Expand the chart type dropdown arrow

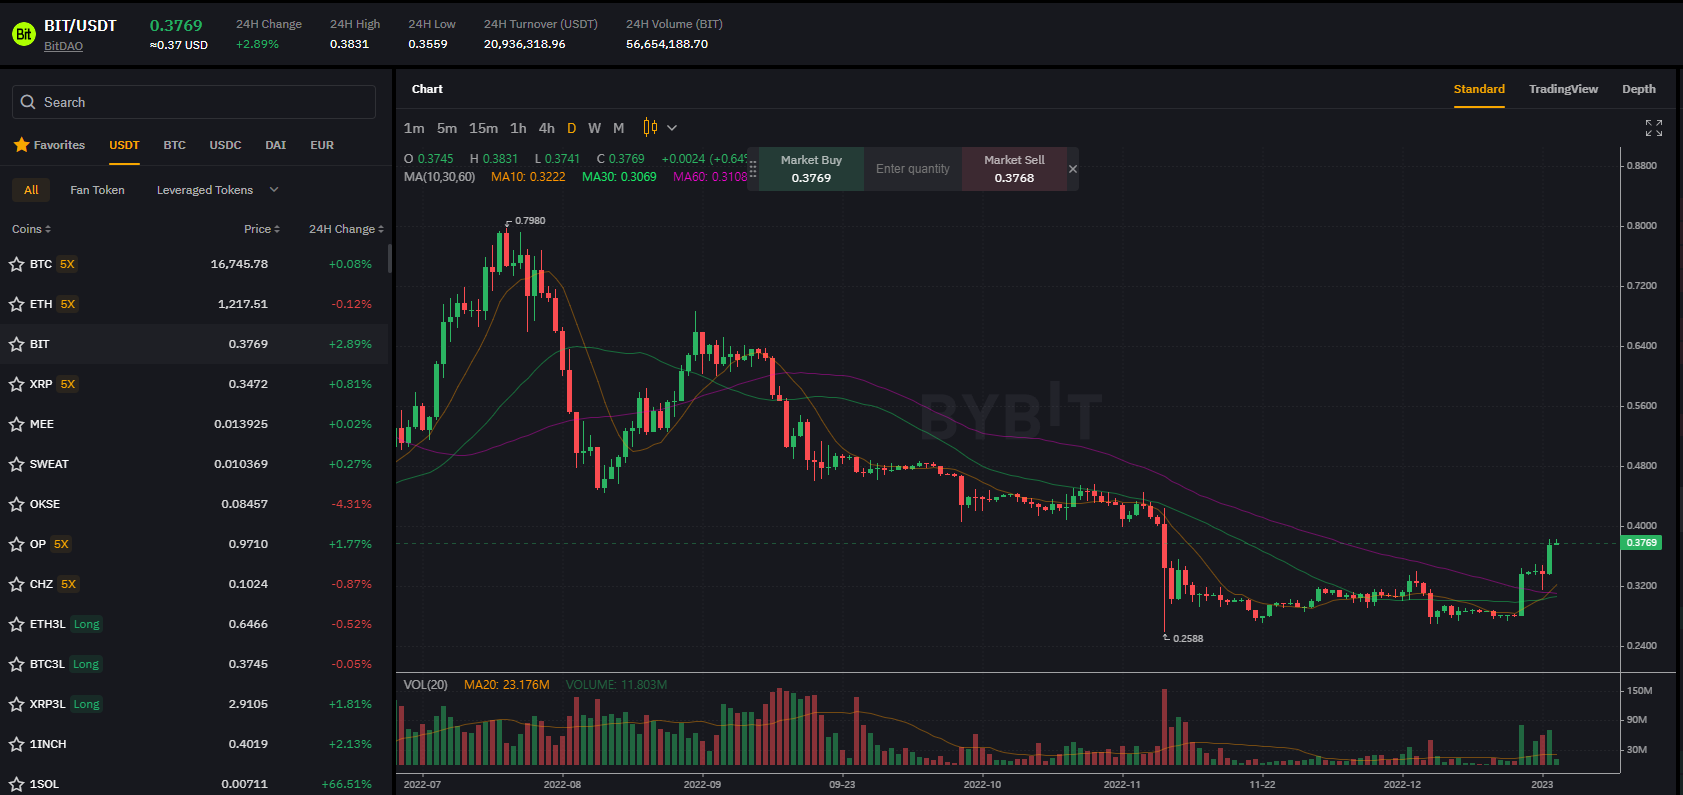pyautogui.click(x=672, y=128)
